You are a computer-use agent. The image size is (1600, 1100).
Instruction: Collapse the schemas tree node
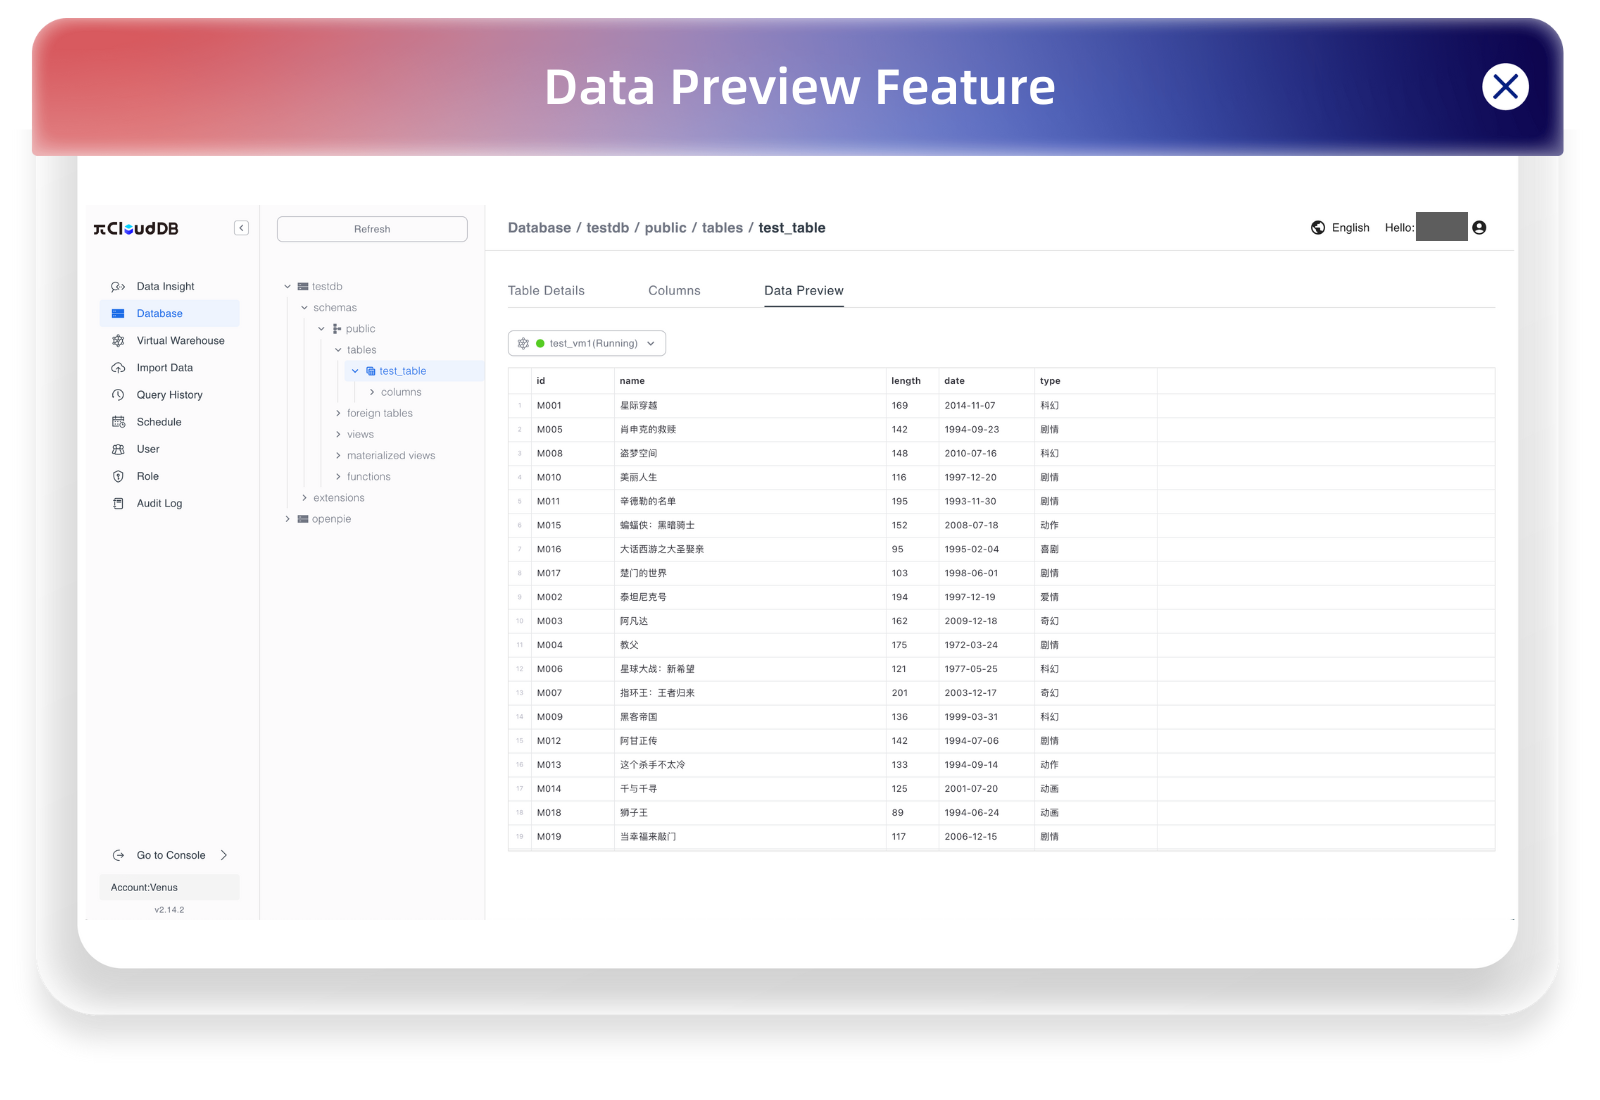pyautogui.click(x=305, y=308)
